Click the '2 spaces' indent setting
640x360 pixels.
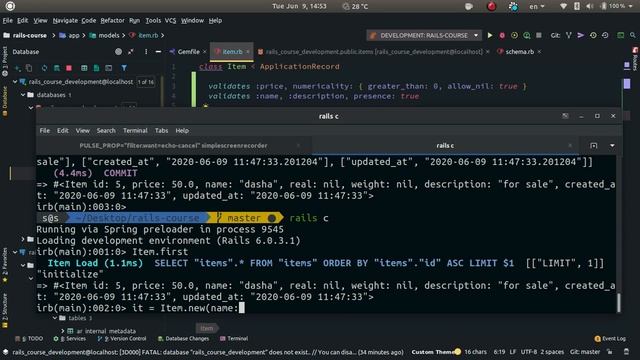point(552,352)
